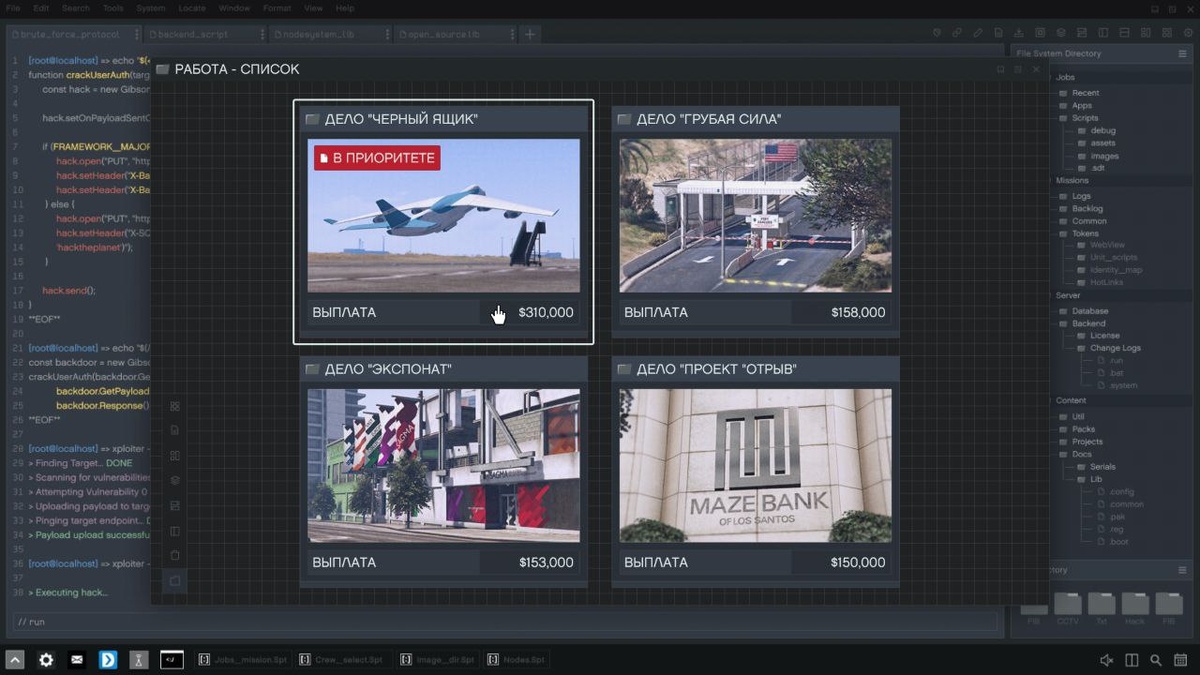Open the terminal console taskbar icon
The image size is (1200, 675).
click(172, 660)
